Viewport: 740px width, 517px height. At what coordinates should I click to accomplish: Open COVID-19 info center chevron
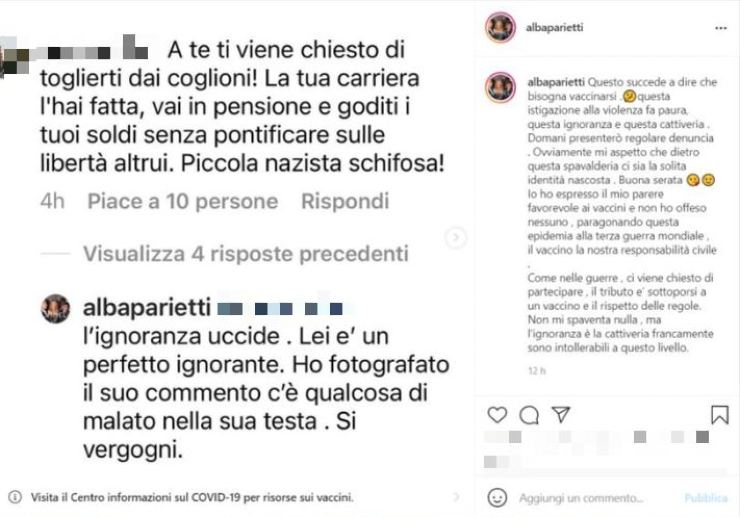click(456, 497)
